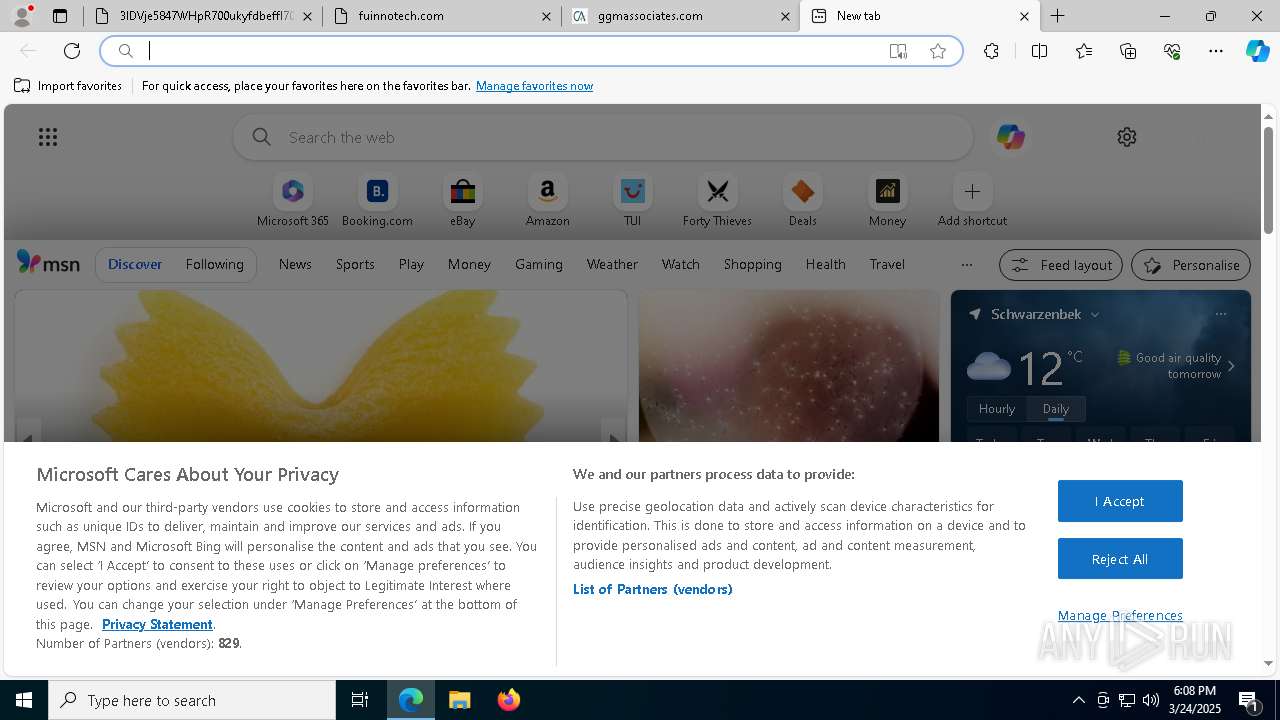Open the News menu item
This screenshot has height=720, width=1280.
[295, 264]
